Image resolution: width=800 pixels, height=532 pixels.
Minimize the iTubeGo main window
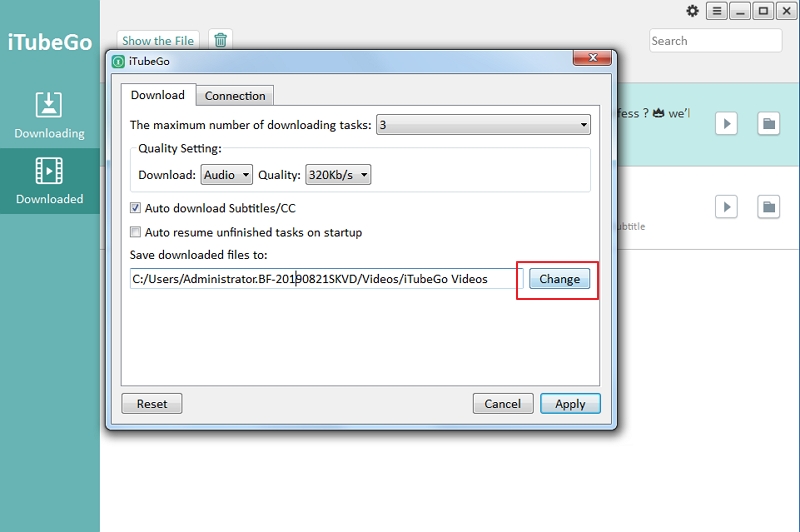(x=740, y=11)
